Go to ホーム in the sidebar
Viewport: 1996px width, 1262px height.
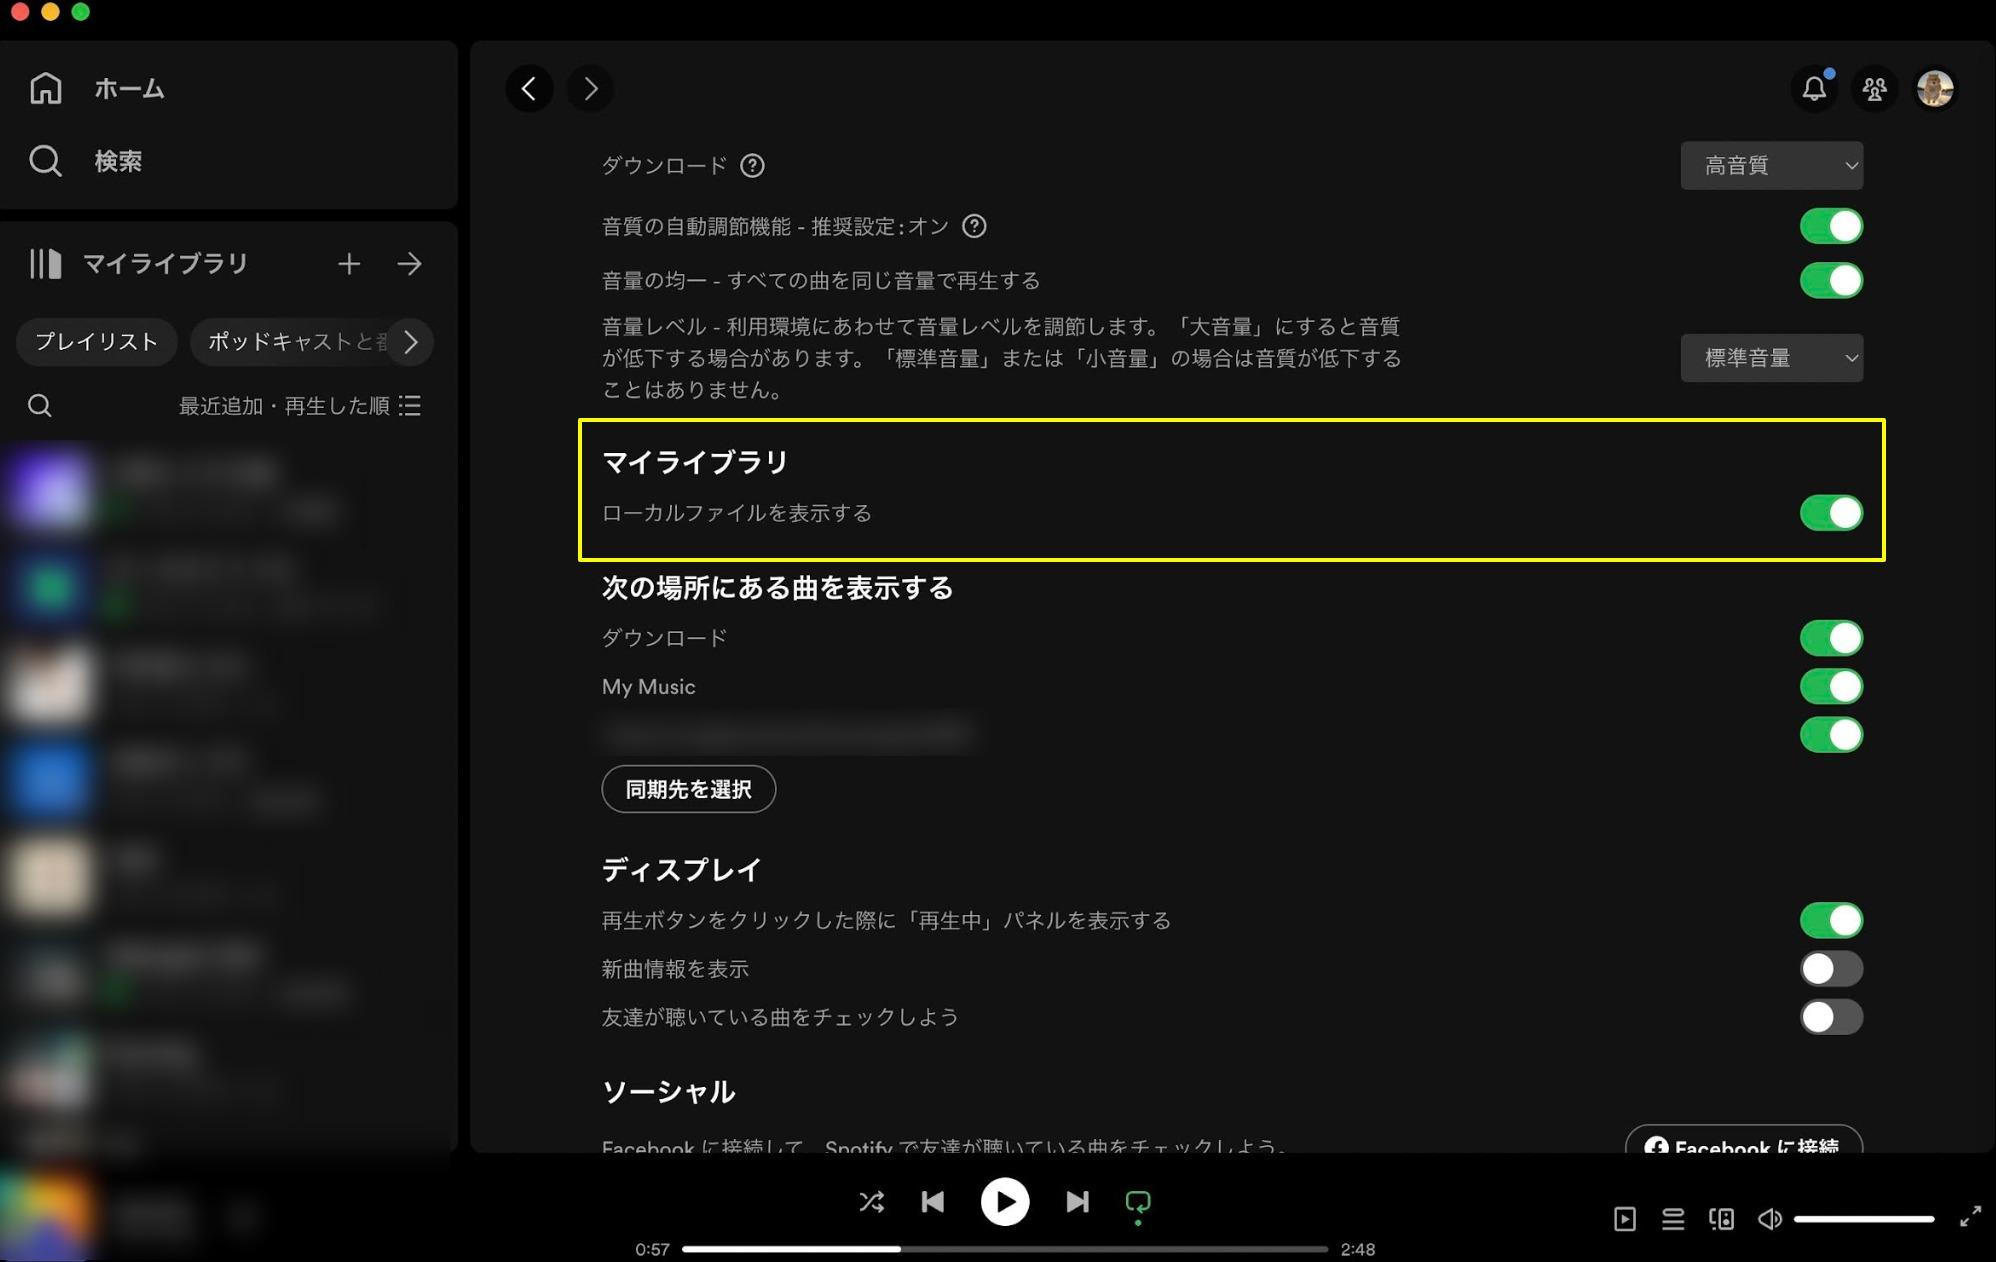pyautogui.click(x=97, y=88)
